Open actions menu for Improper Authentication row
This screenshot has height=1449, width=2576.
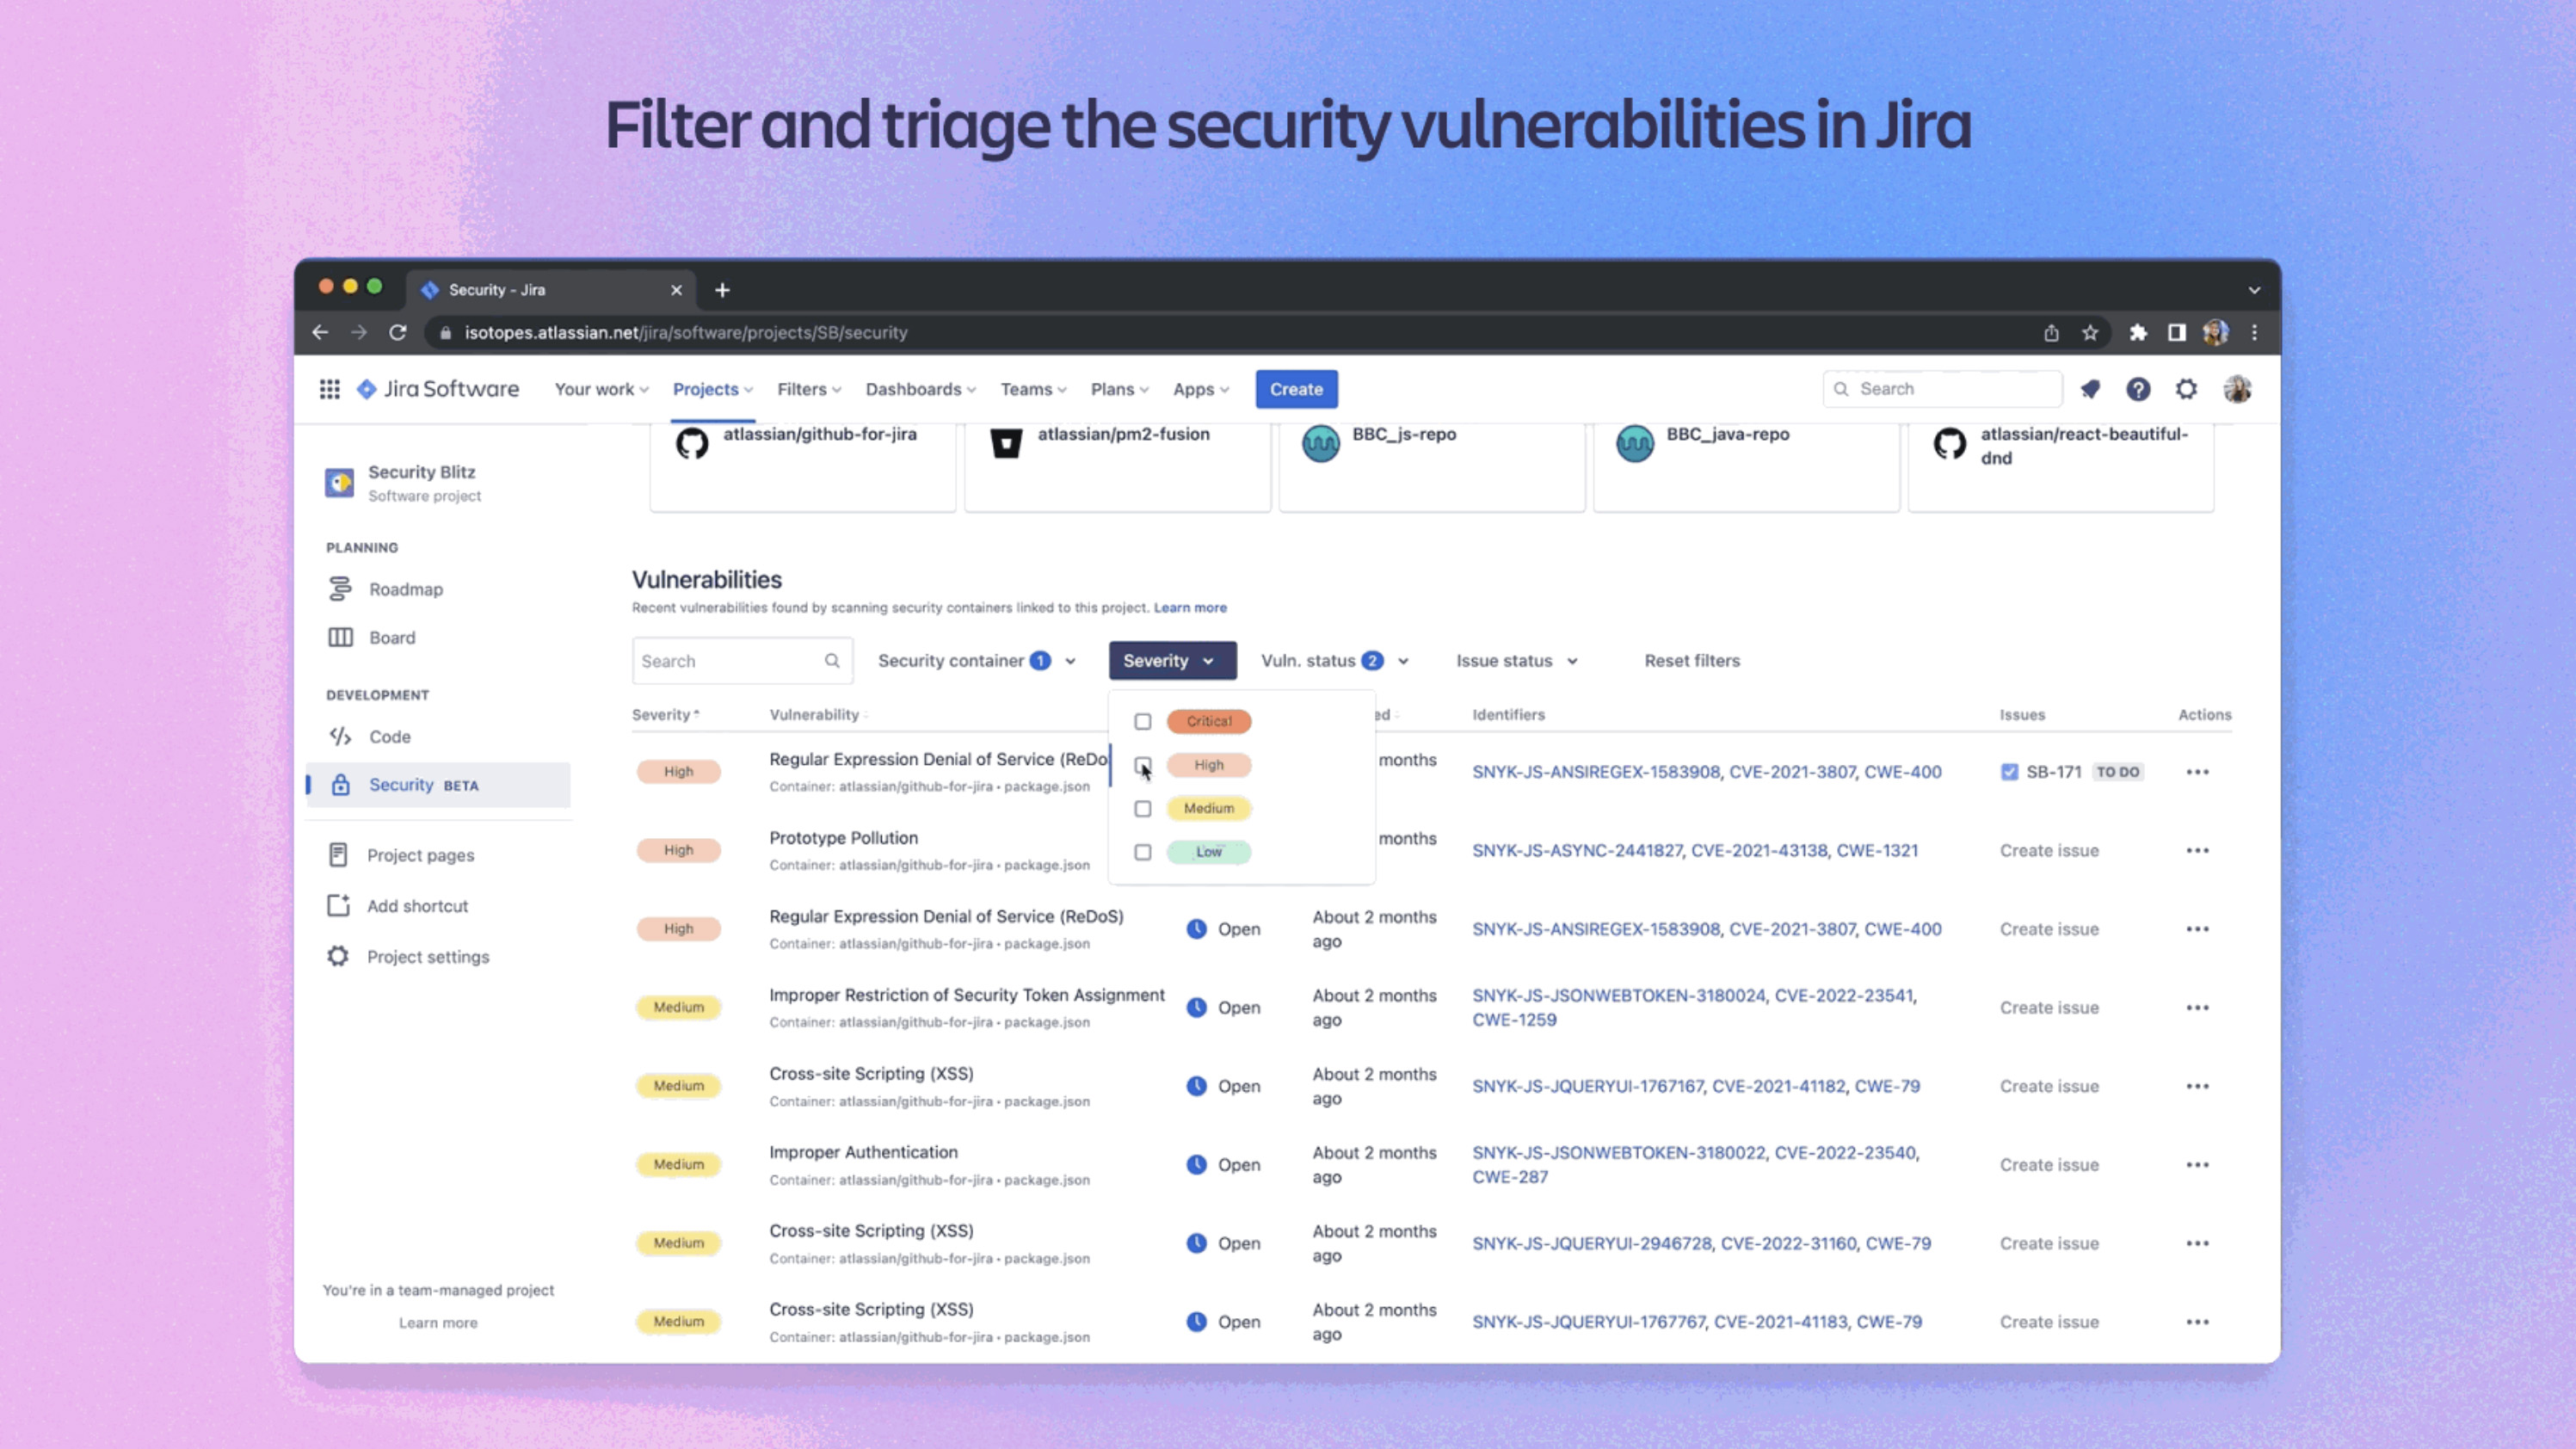2197,1165
